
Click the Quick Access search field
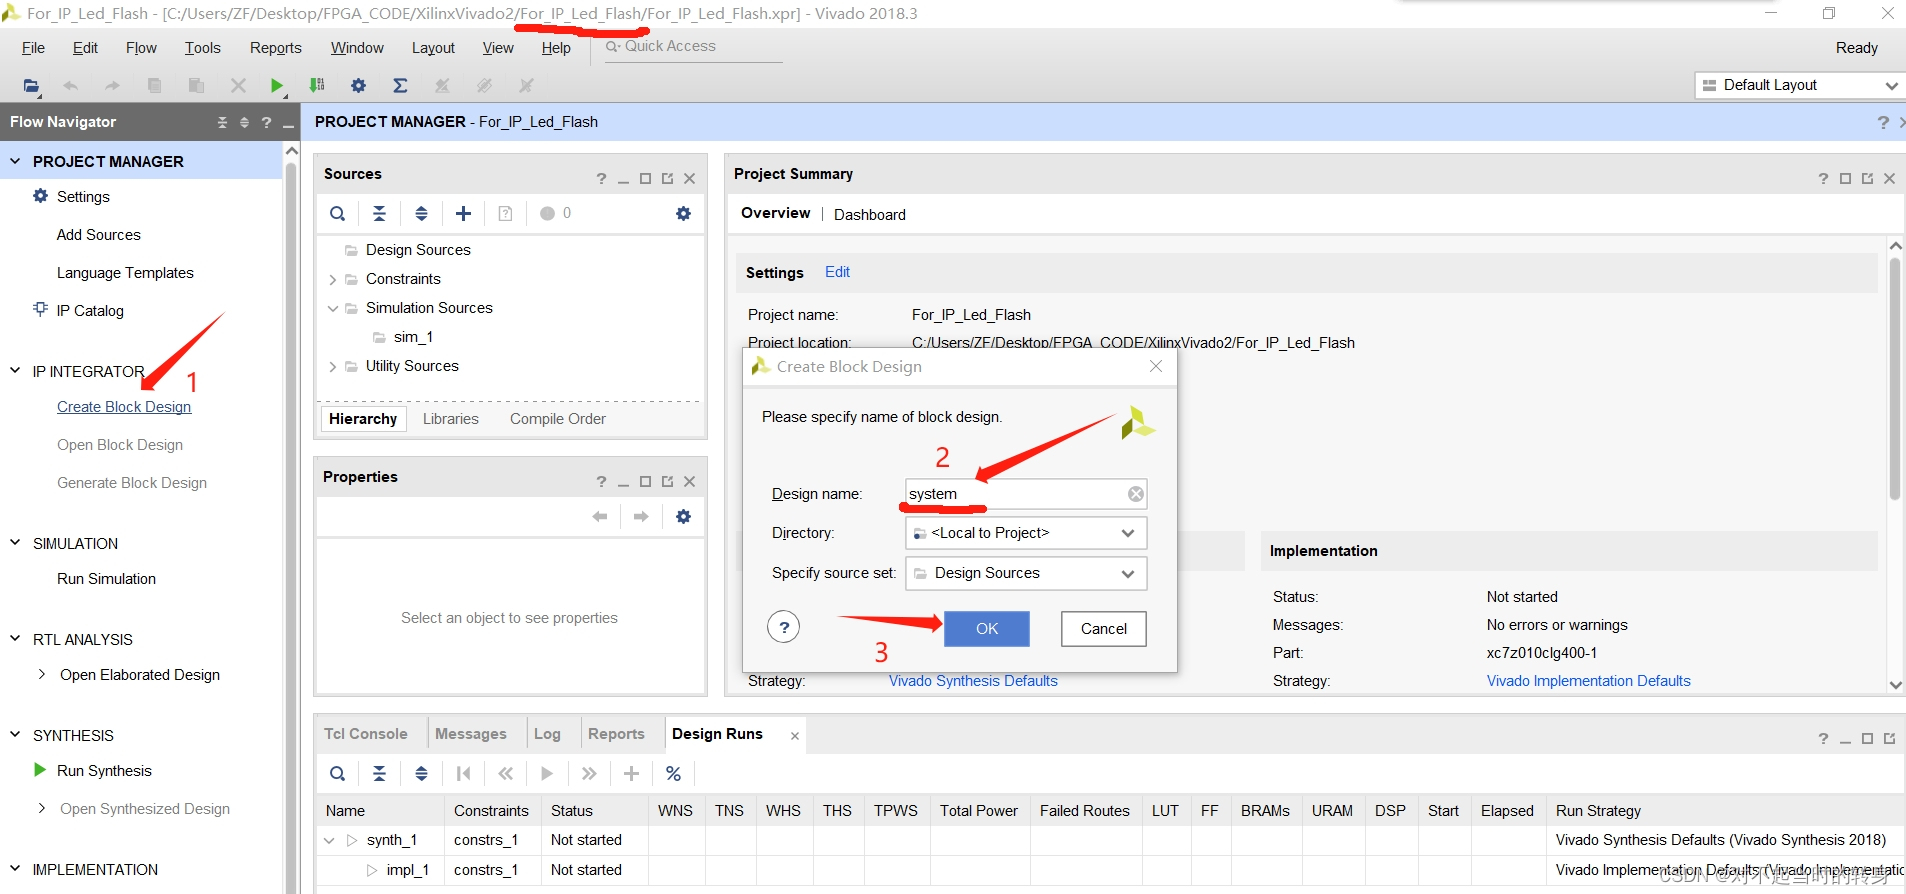click(694, 46)
